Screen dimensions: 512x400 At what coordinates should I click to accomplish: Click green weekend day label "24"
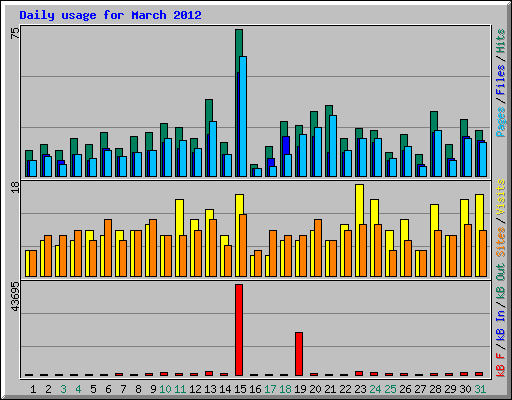[375, 389]
